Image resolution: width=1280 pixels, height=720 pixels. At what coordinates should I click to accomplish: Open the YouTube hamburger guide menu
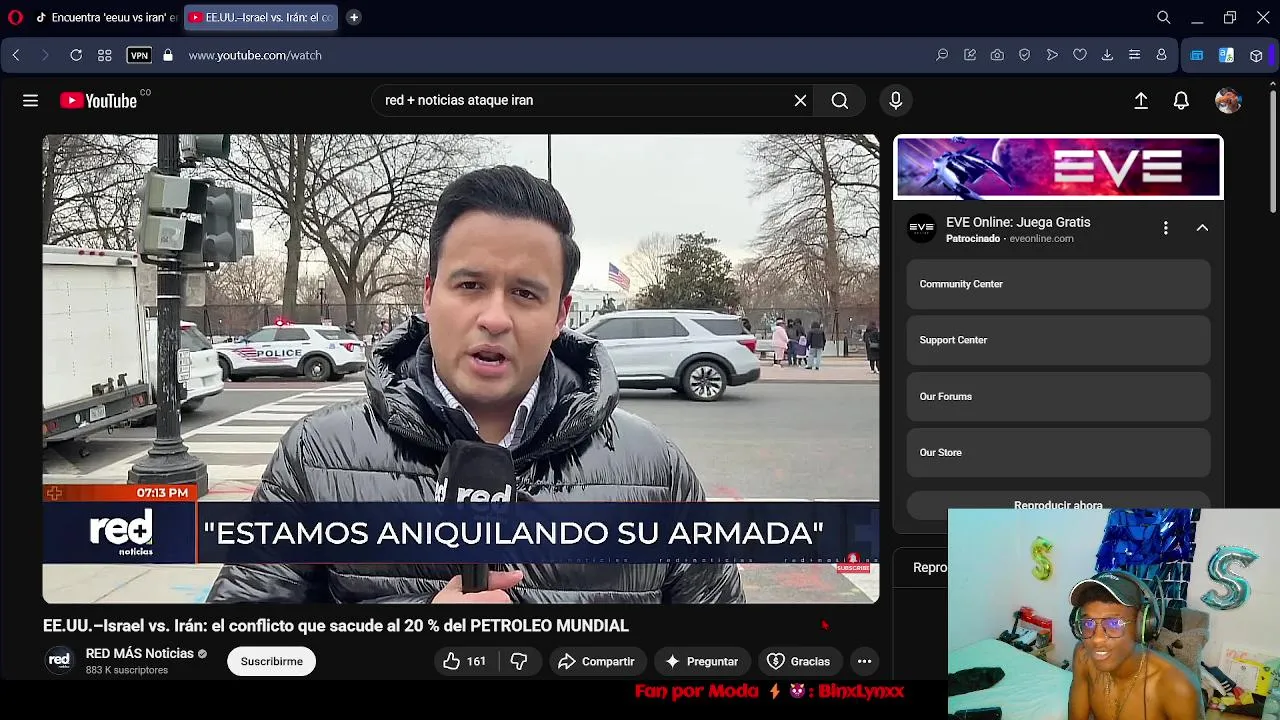click(30, 100)
